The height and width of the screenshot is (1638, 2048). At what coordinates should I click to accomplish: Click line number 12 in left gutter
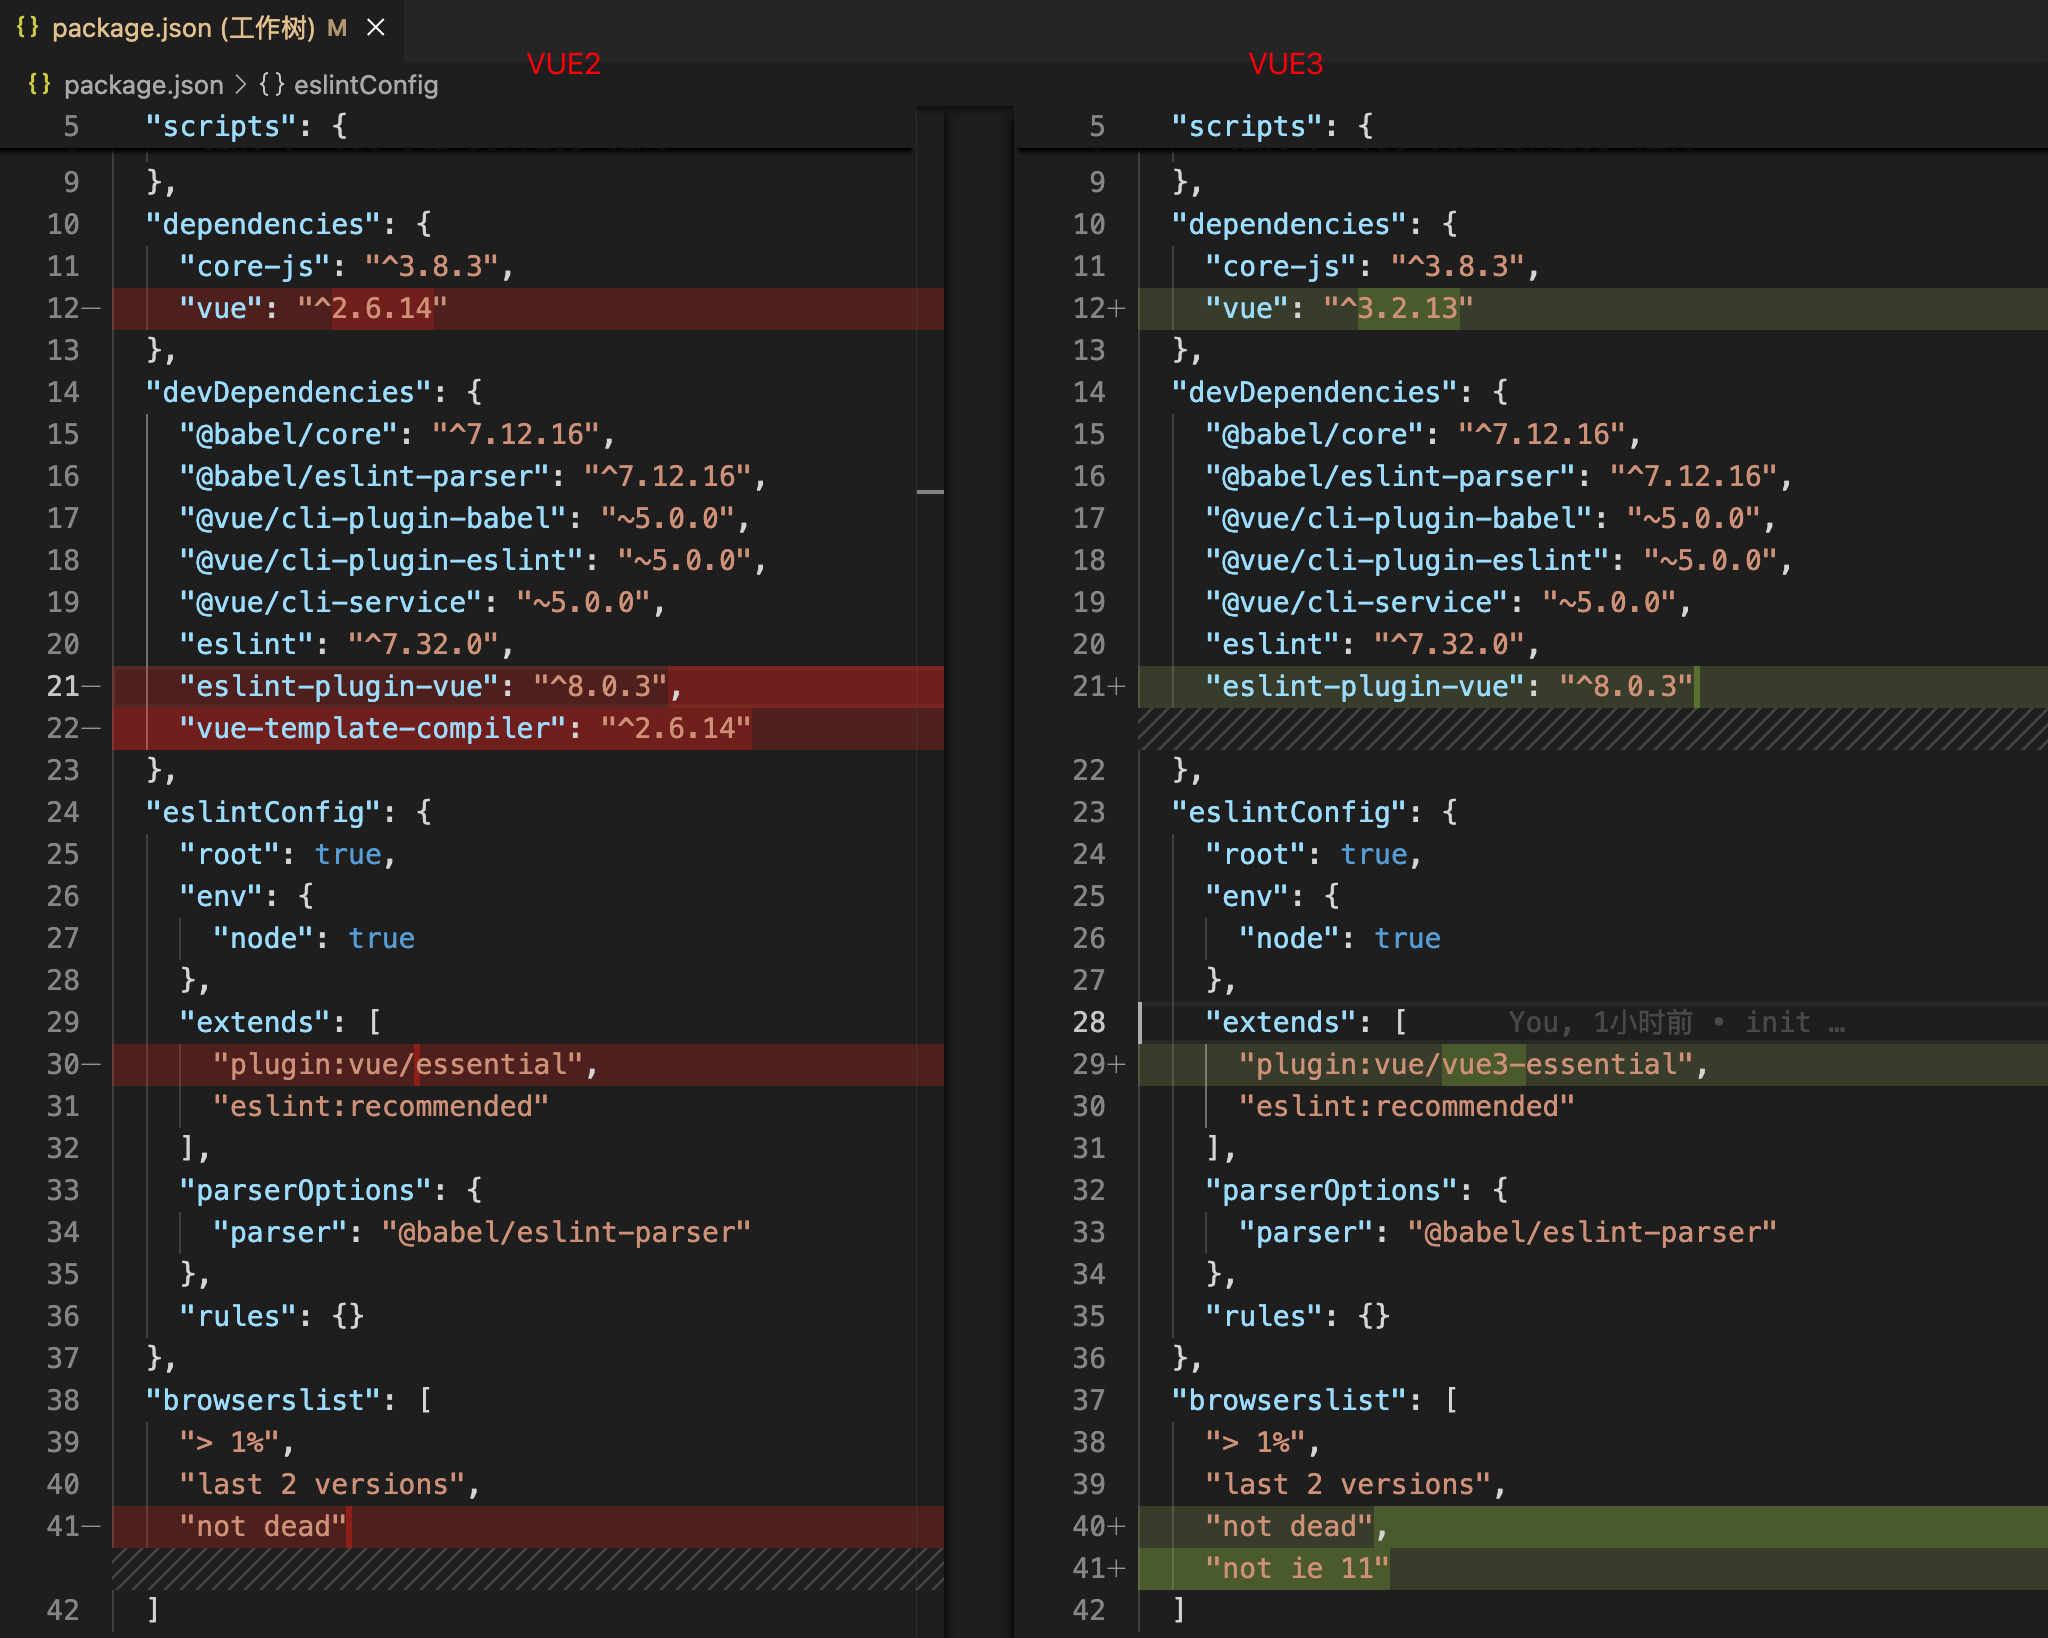tap(63, 308)
